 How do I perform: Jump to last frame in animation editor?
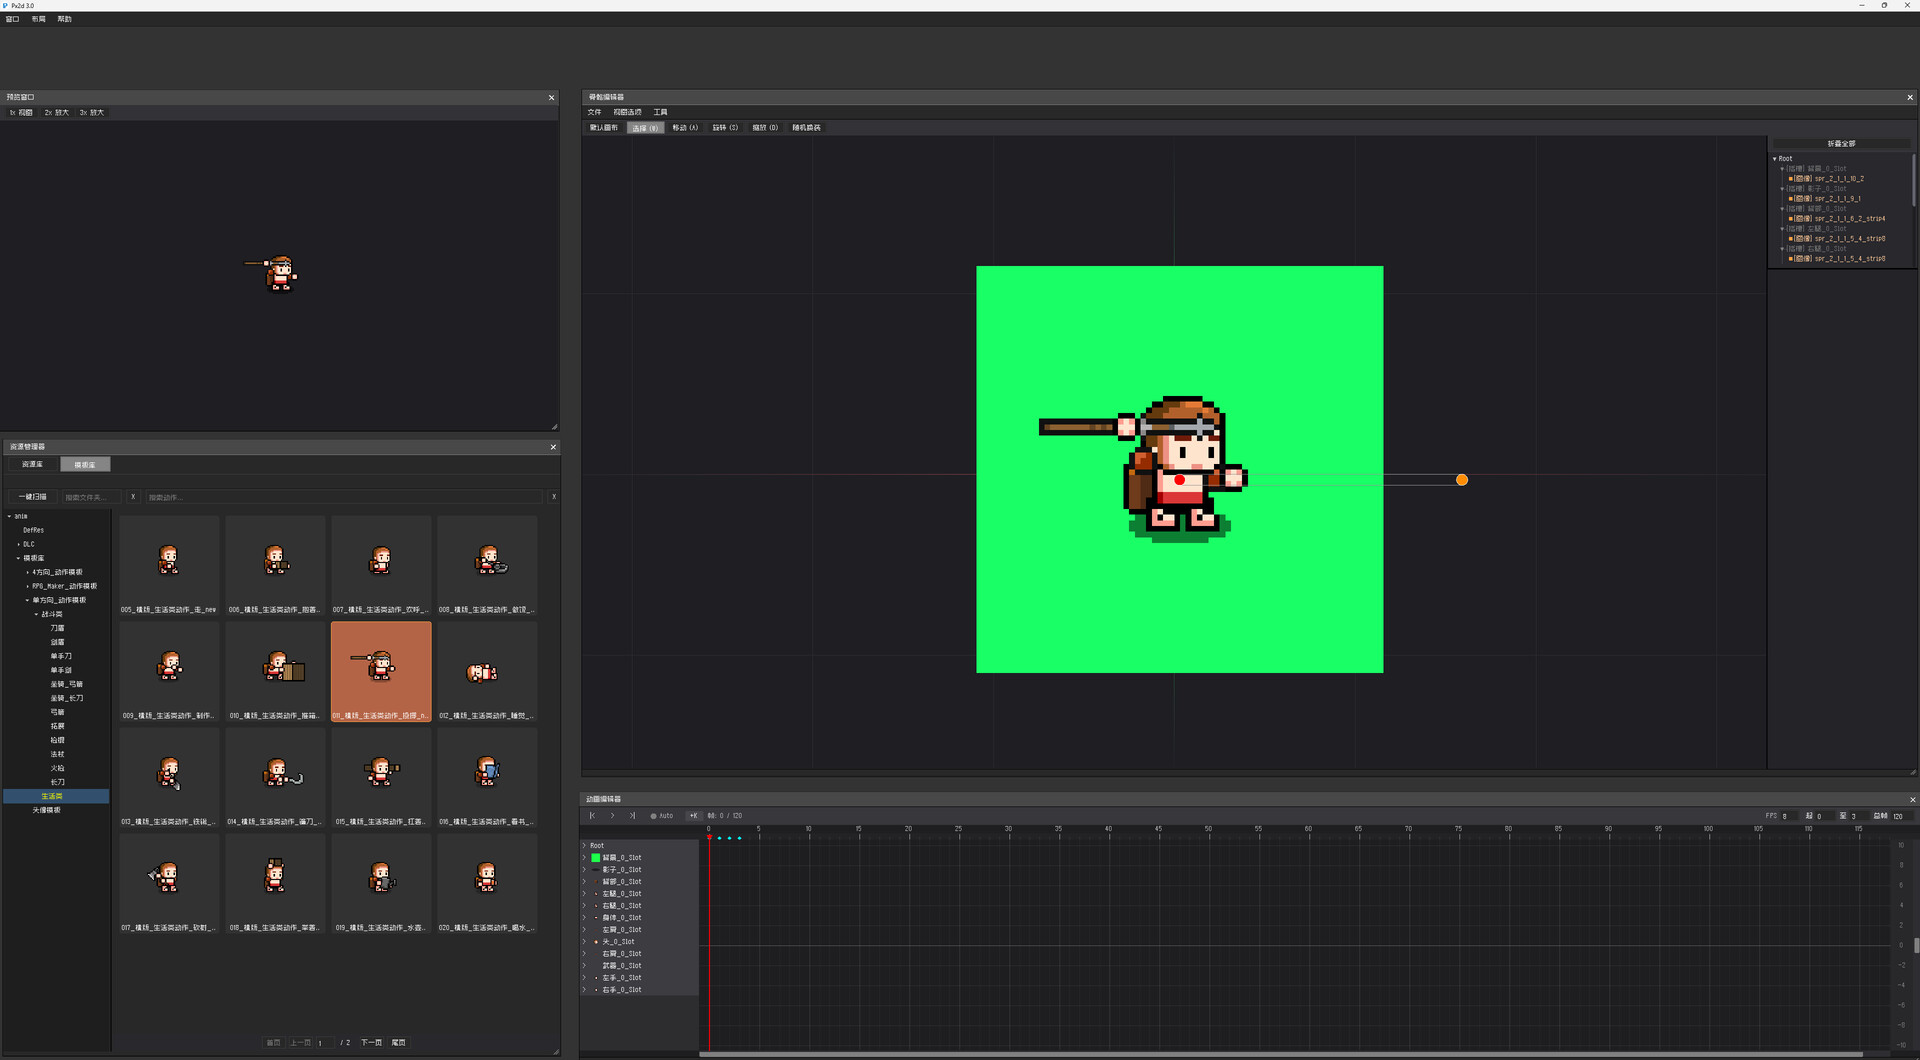click(x=632, y=816)
